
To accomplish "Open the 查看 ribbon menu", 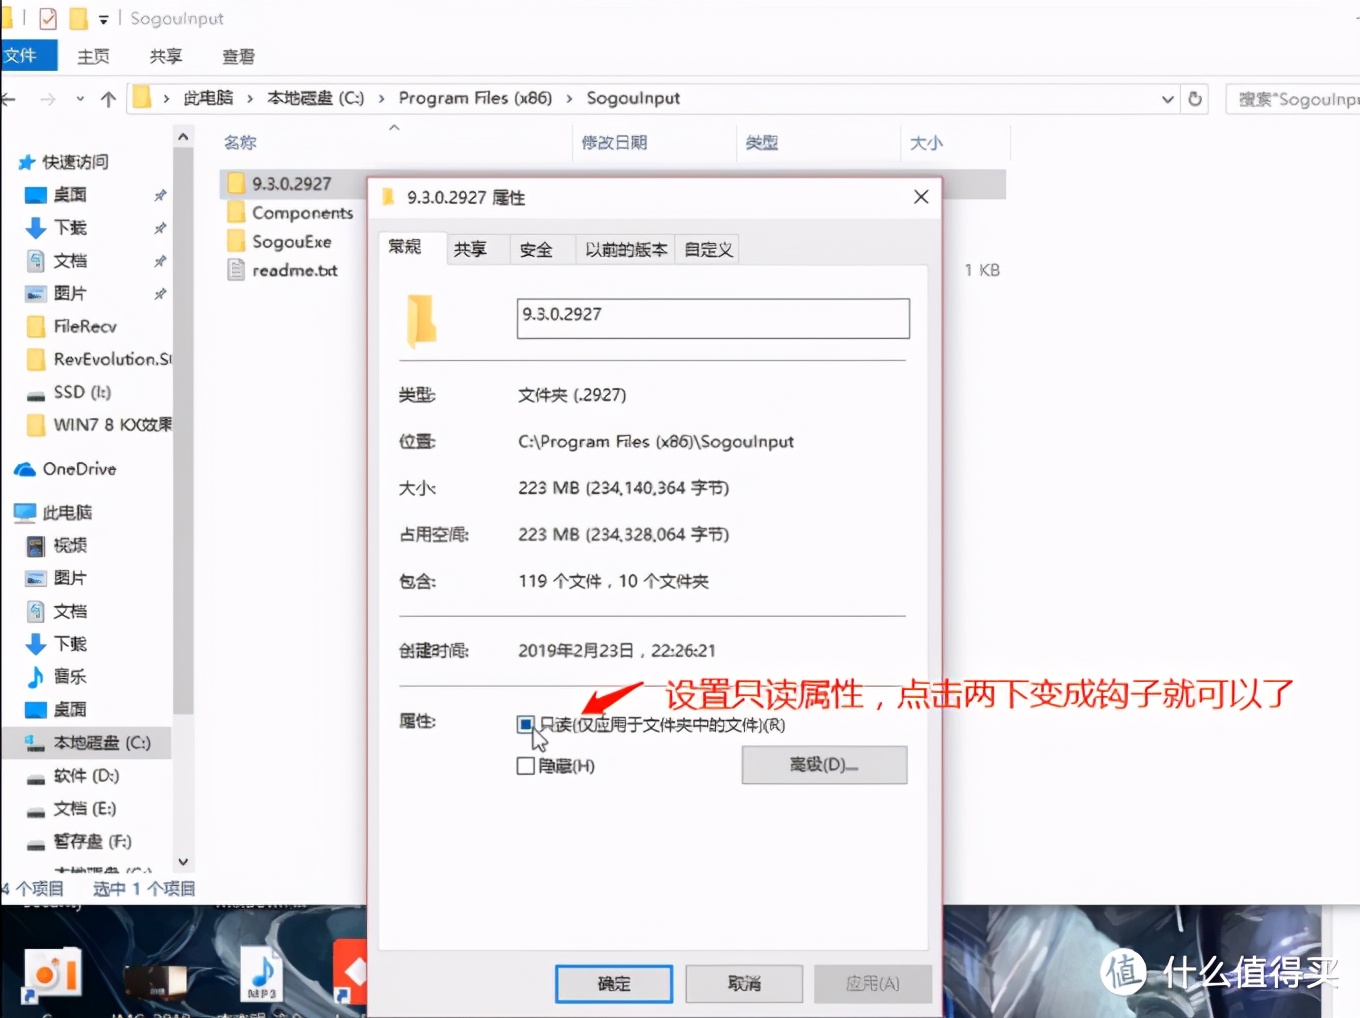I will [237, 56].
